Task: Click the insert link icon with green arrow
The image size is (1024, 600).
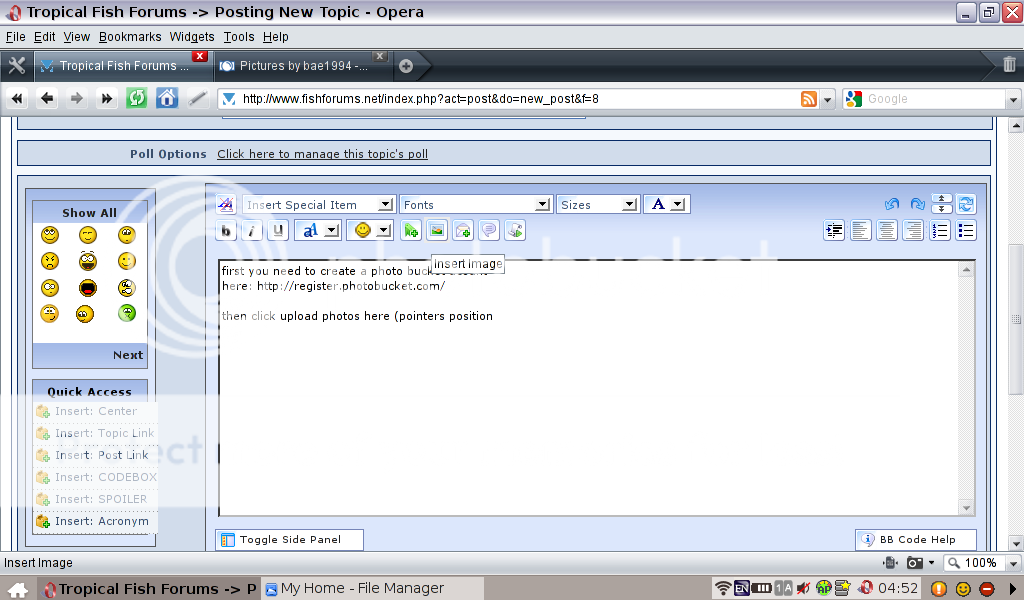Action: coord(411,230)
